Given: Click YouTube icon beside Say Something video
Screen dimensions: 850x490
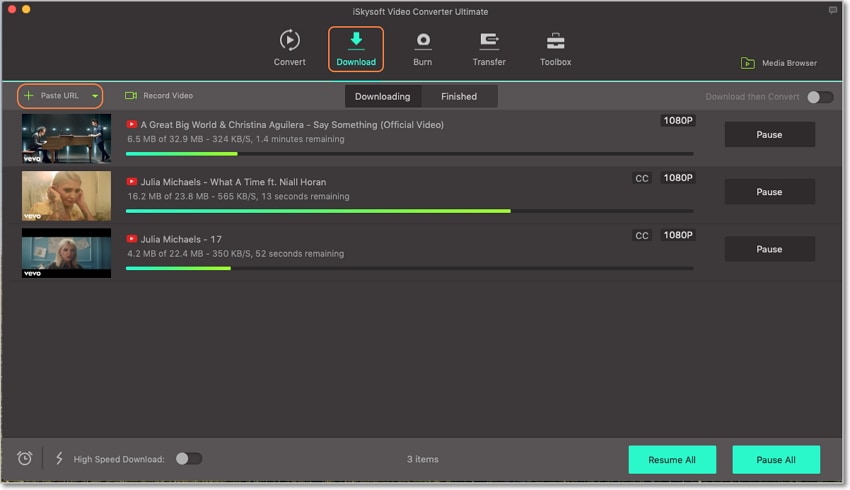Looking at the screenshot, I should (132, 124).
